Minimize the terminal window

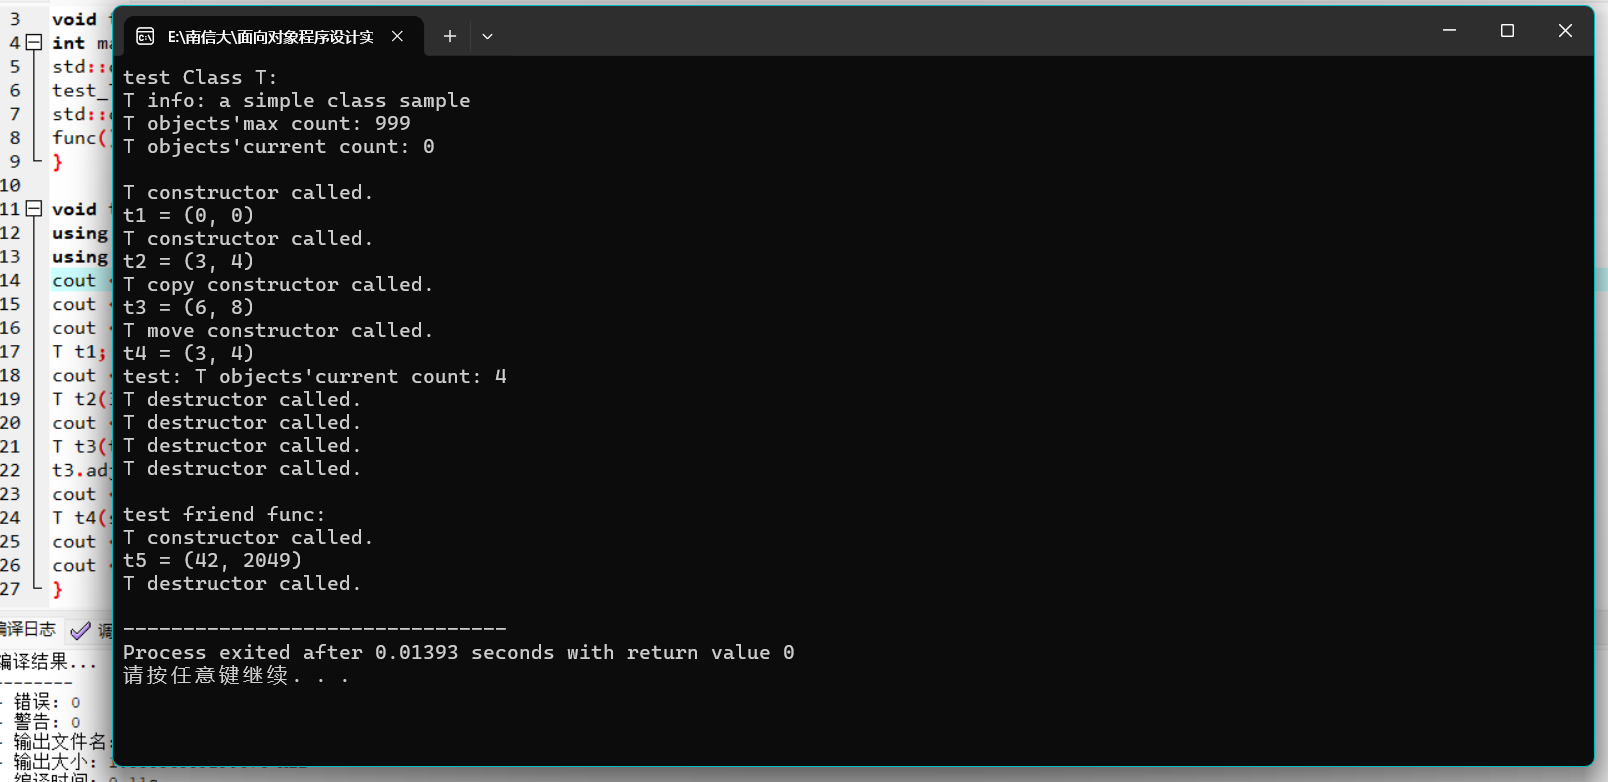coord(1449,31)
